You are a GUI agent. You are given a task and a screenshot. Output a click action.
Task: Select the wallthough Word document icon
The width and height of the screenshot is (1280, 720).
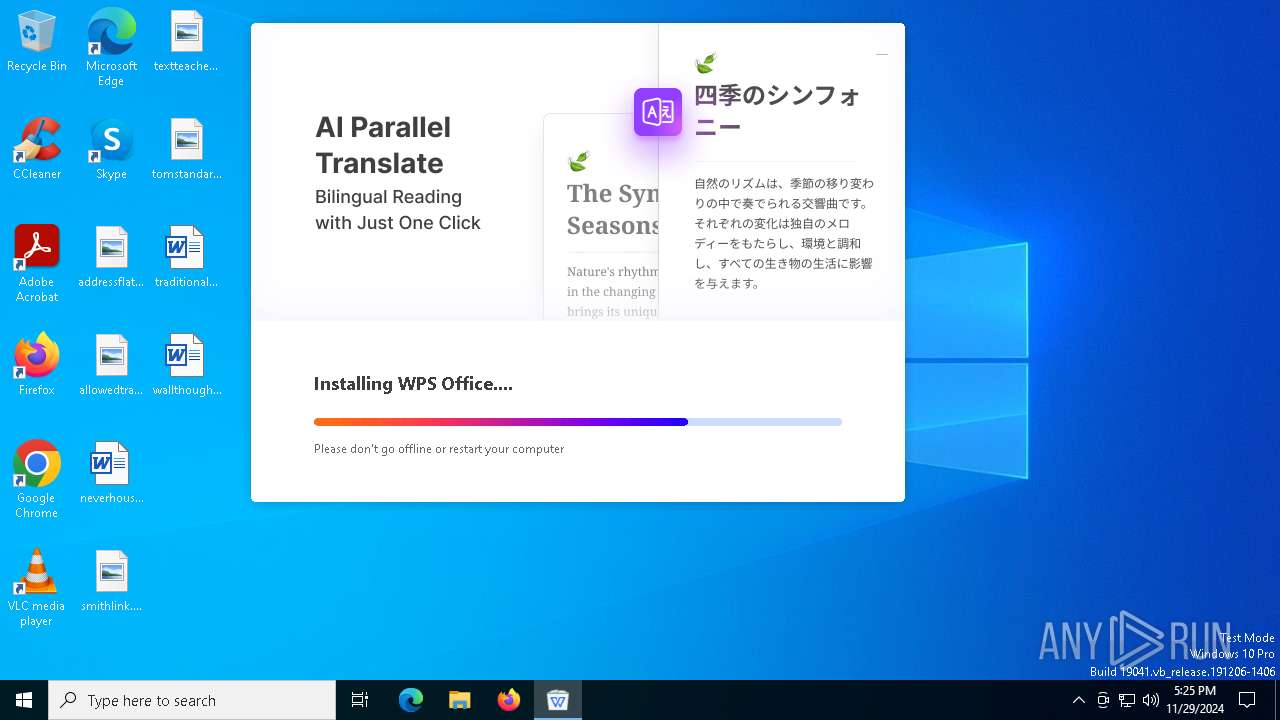tap(186, 365)
